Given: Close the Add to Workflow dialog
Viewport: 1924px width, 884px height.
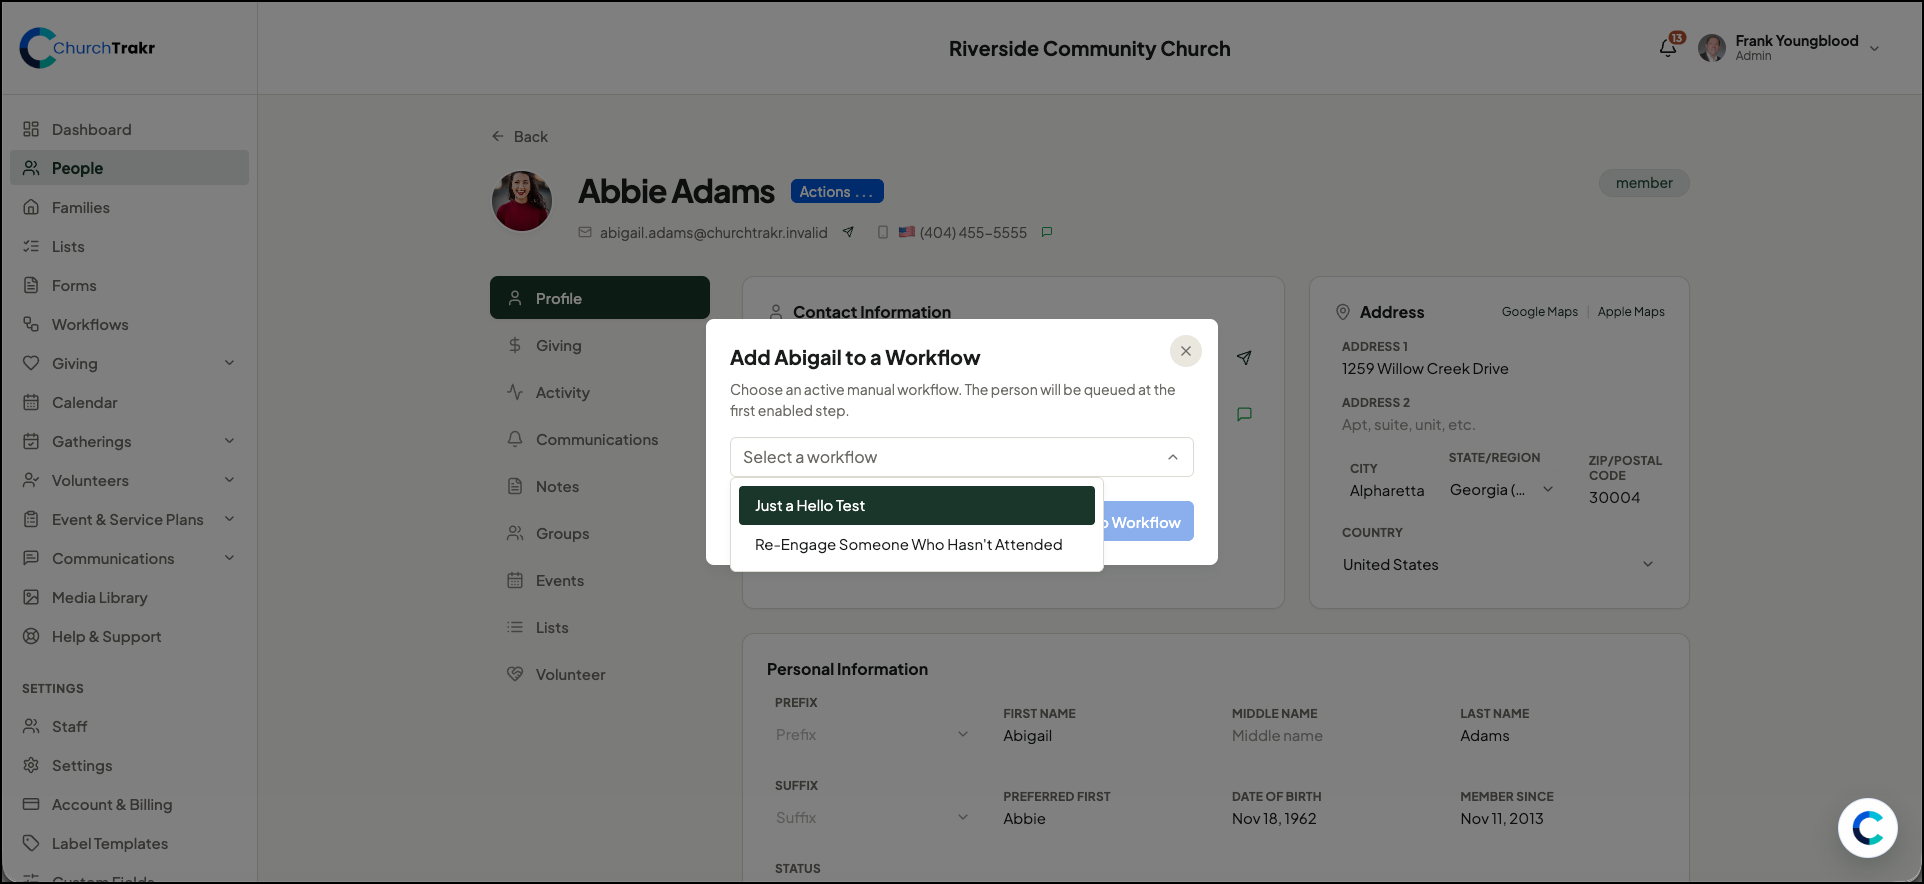Looking at the screenshot, I should coord(1185,351).
